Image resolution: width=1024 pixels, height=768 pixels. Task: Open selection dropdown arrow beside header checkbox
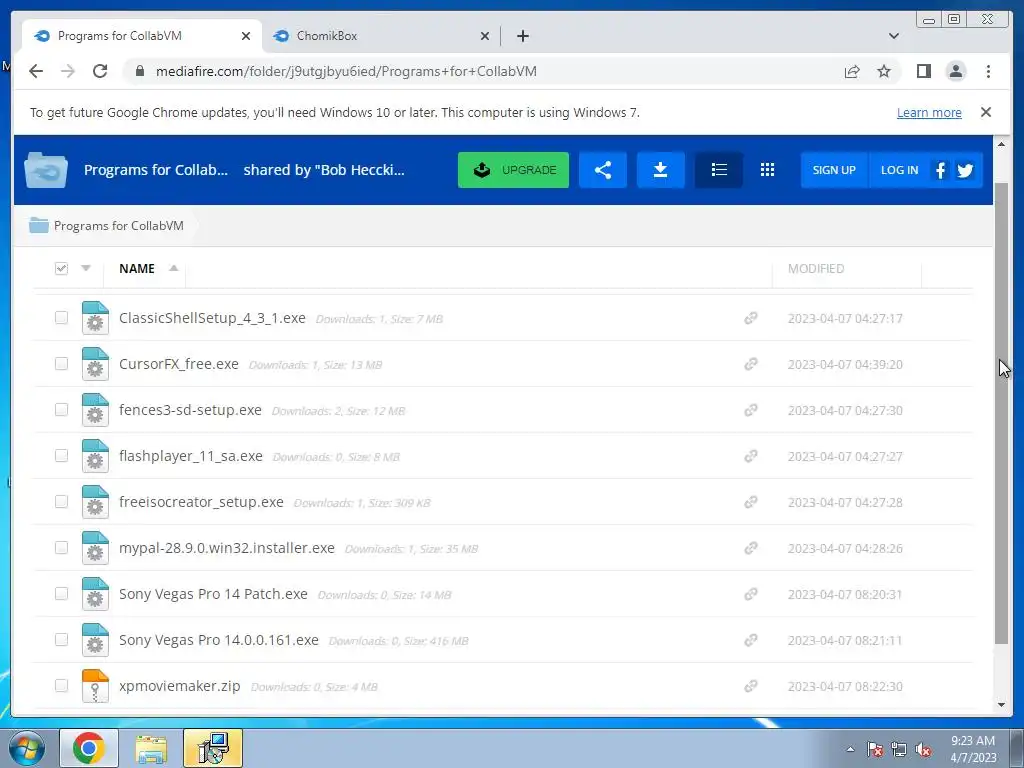click(86, 268)
